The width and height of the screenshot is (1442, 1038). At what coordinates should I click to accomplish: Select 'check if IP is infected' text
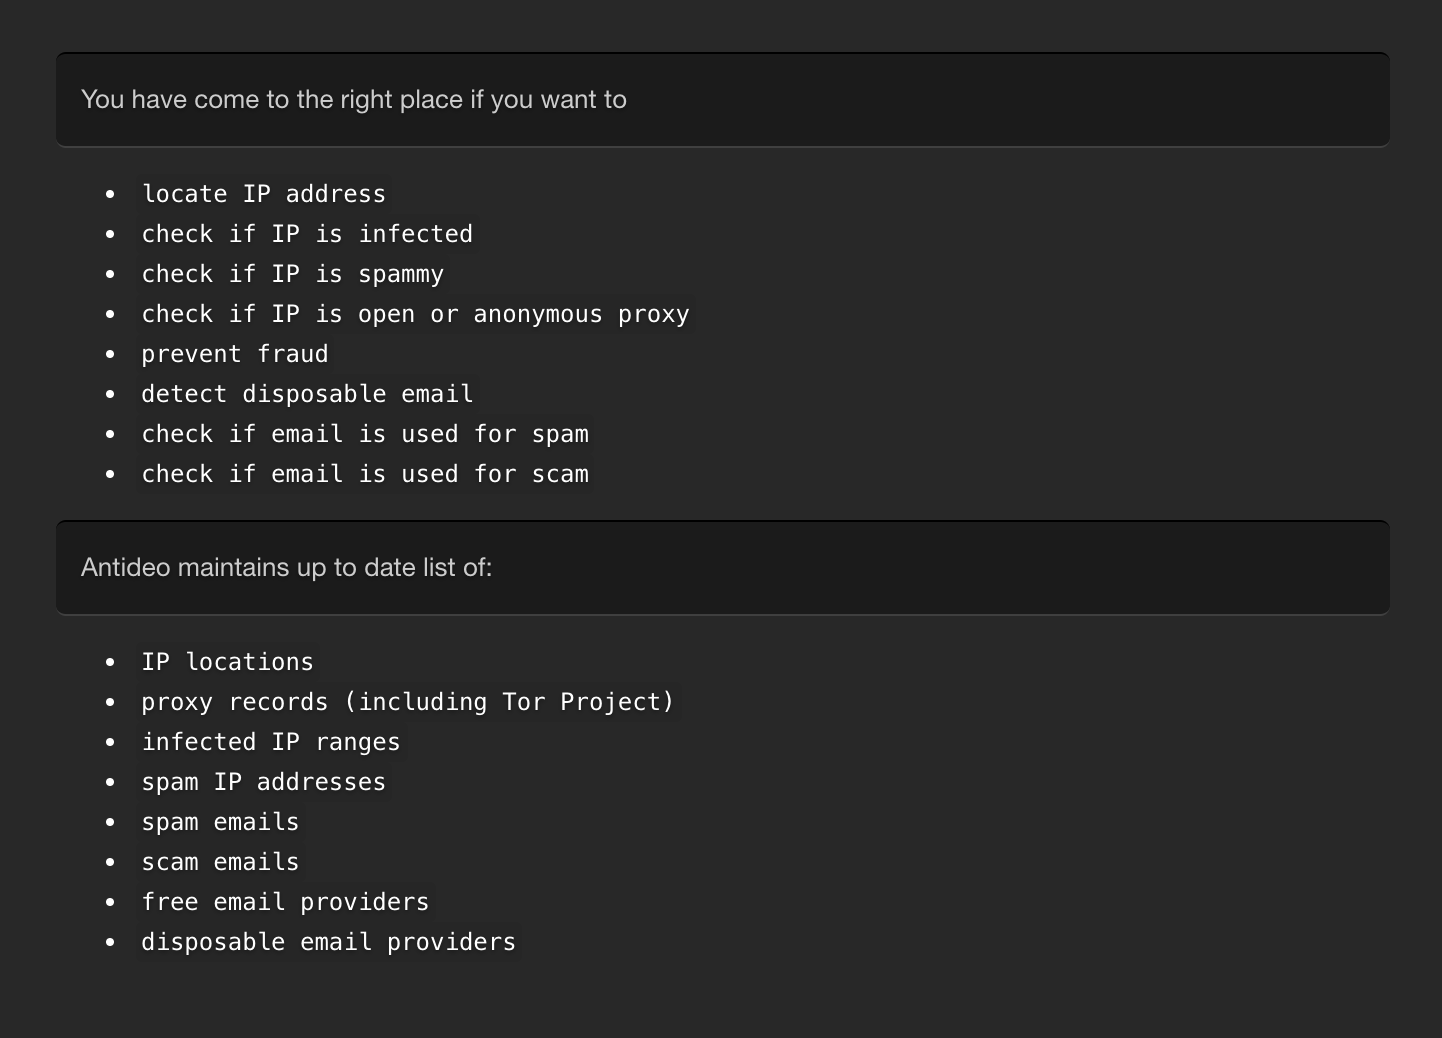(x=306, y=234)
